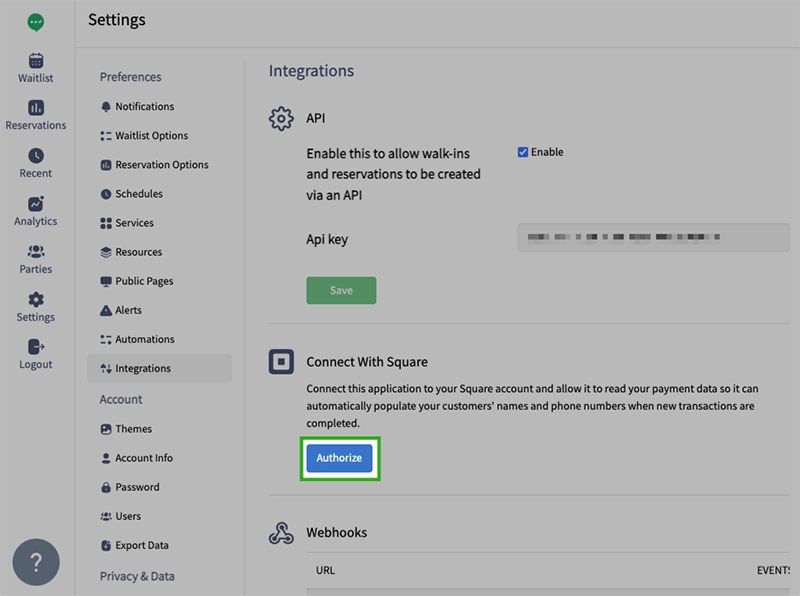Image resolution: width=800 pixels, height=596 pixels.
Task: Click the help question mark button
Action: pos(35,560)
